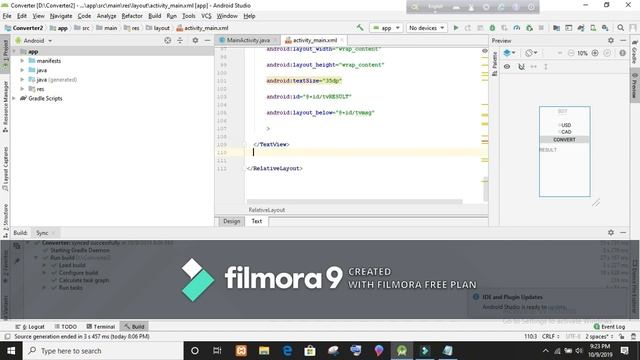Viewport: 640px width, 360px height.
Task: Click the editor vertical scrollbar thumb
Action: click(485, 189)
